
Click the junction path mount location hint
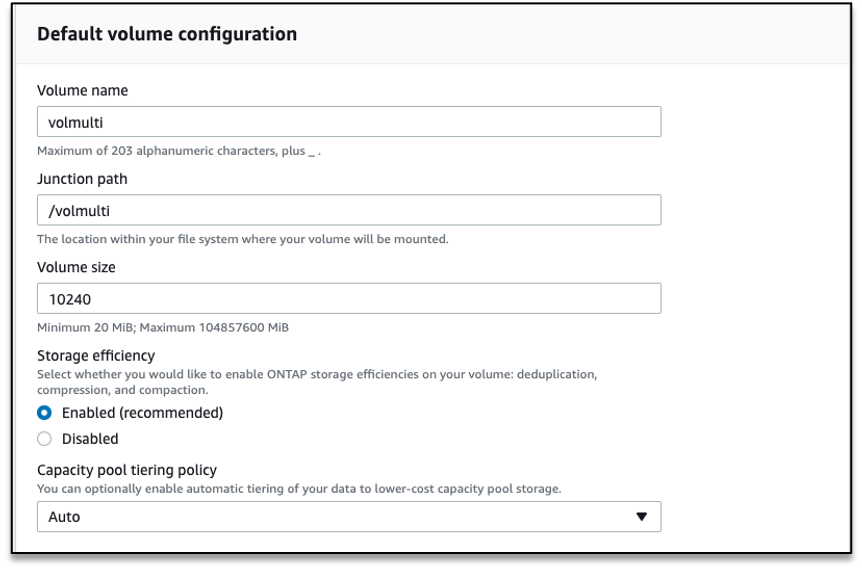pyautogui.click(x=242, y=240)
